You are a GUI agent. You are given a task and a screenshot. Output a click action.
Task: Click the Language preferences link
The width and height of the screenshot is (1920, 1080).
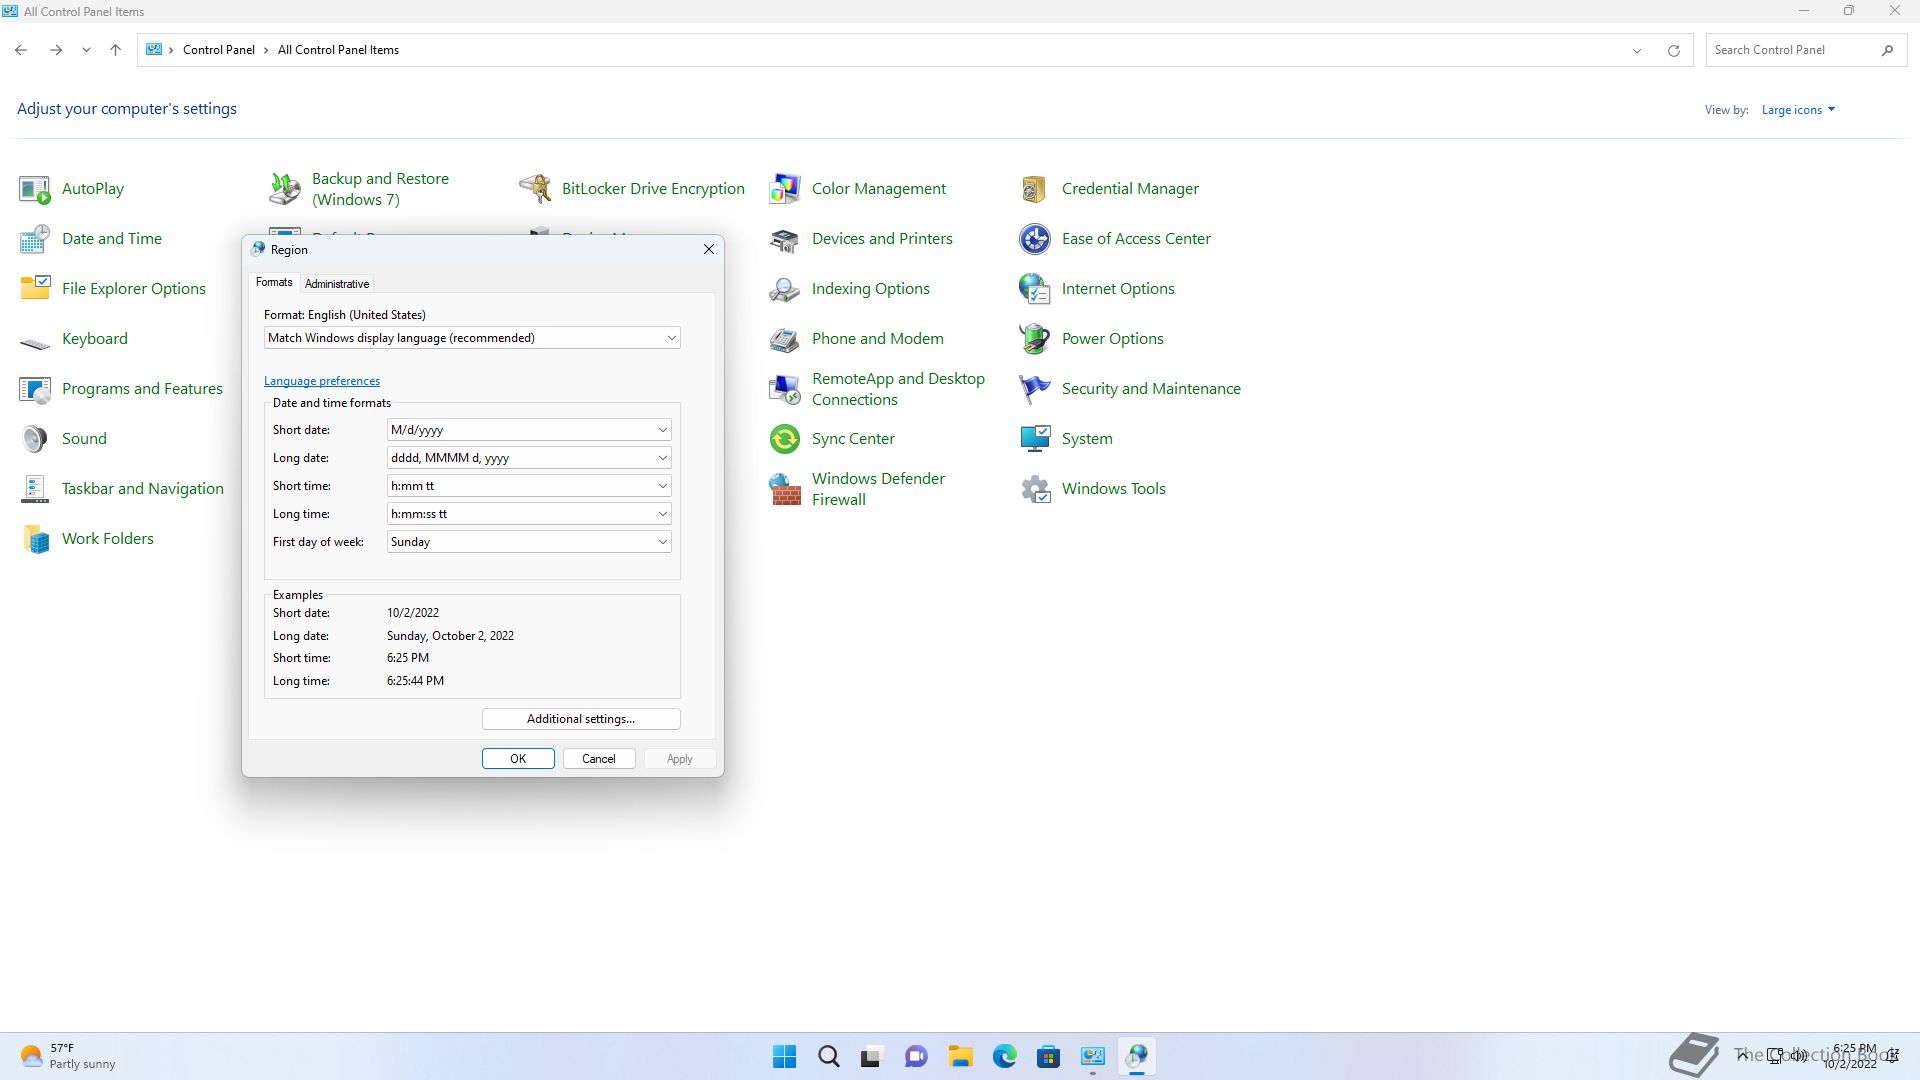[322, 381]
